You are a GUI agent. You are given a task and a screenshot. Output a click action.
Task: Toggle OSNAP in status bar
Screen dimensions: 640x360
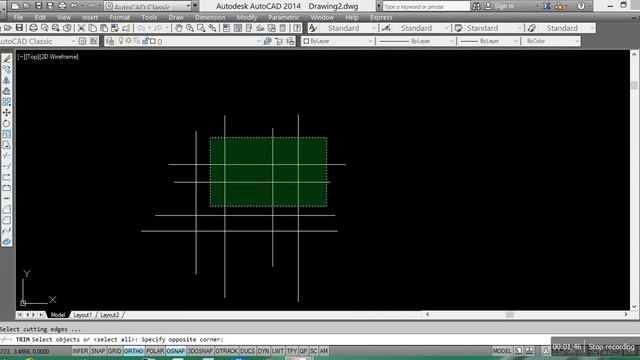(x=176, y=351)
